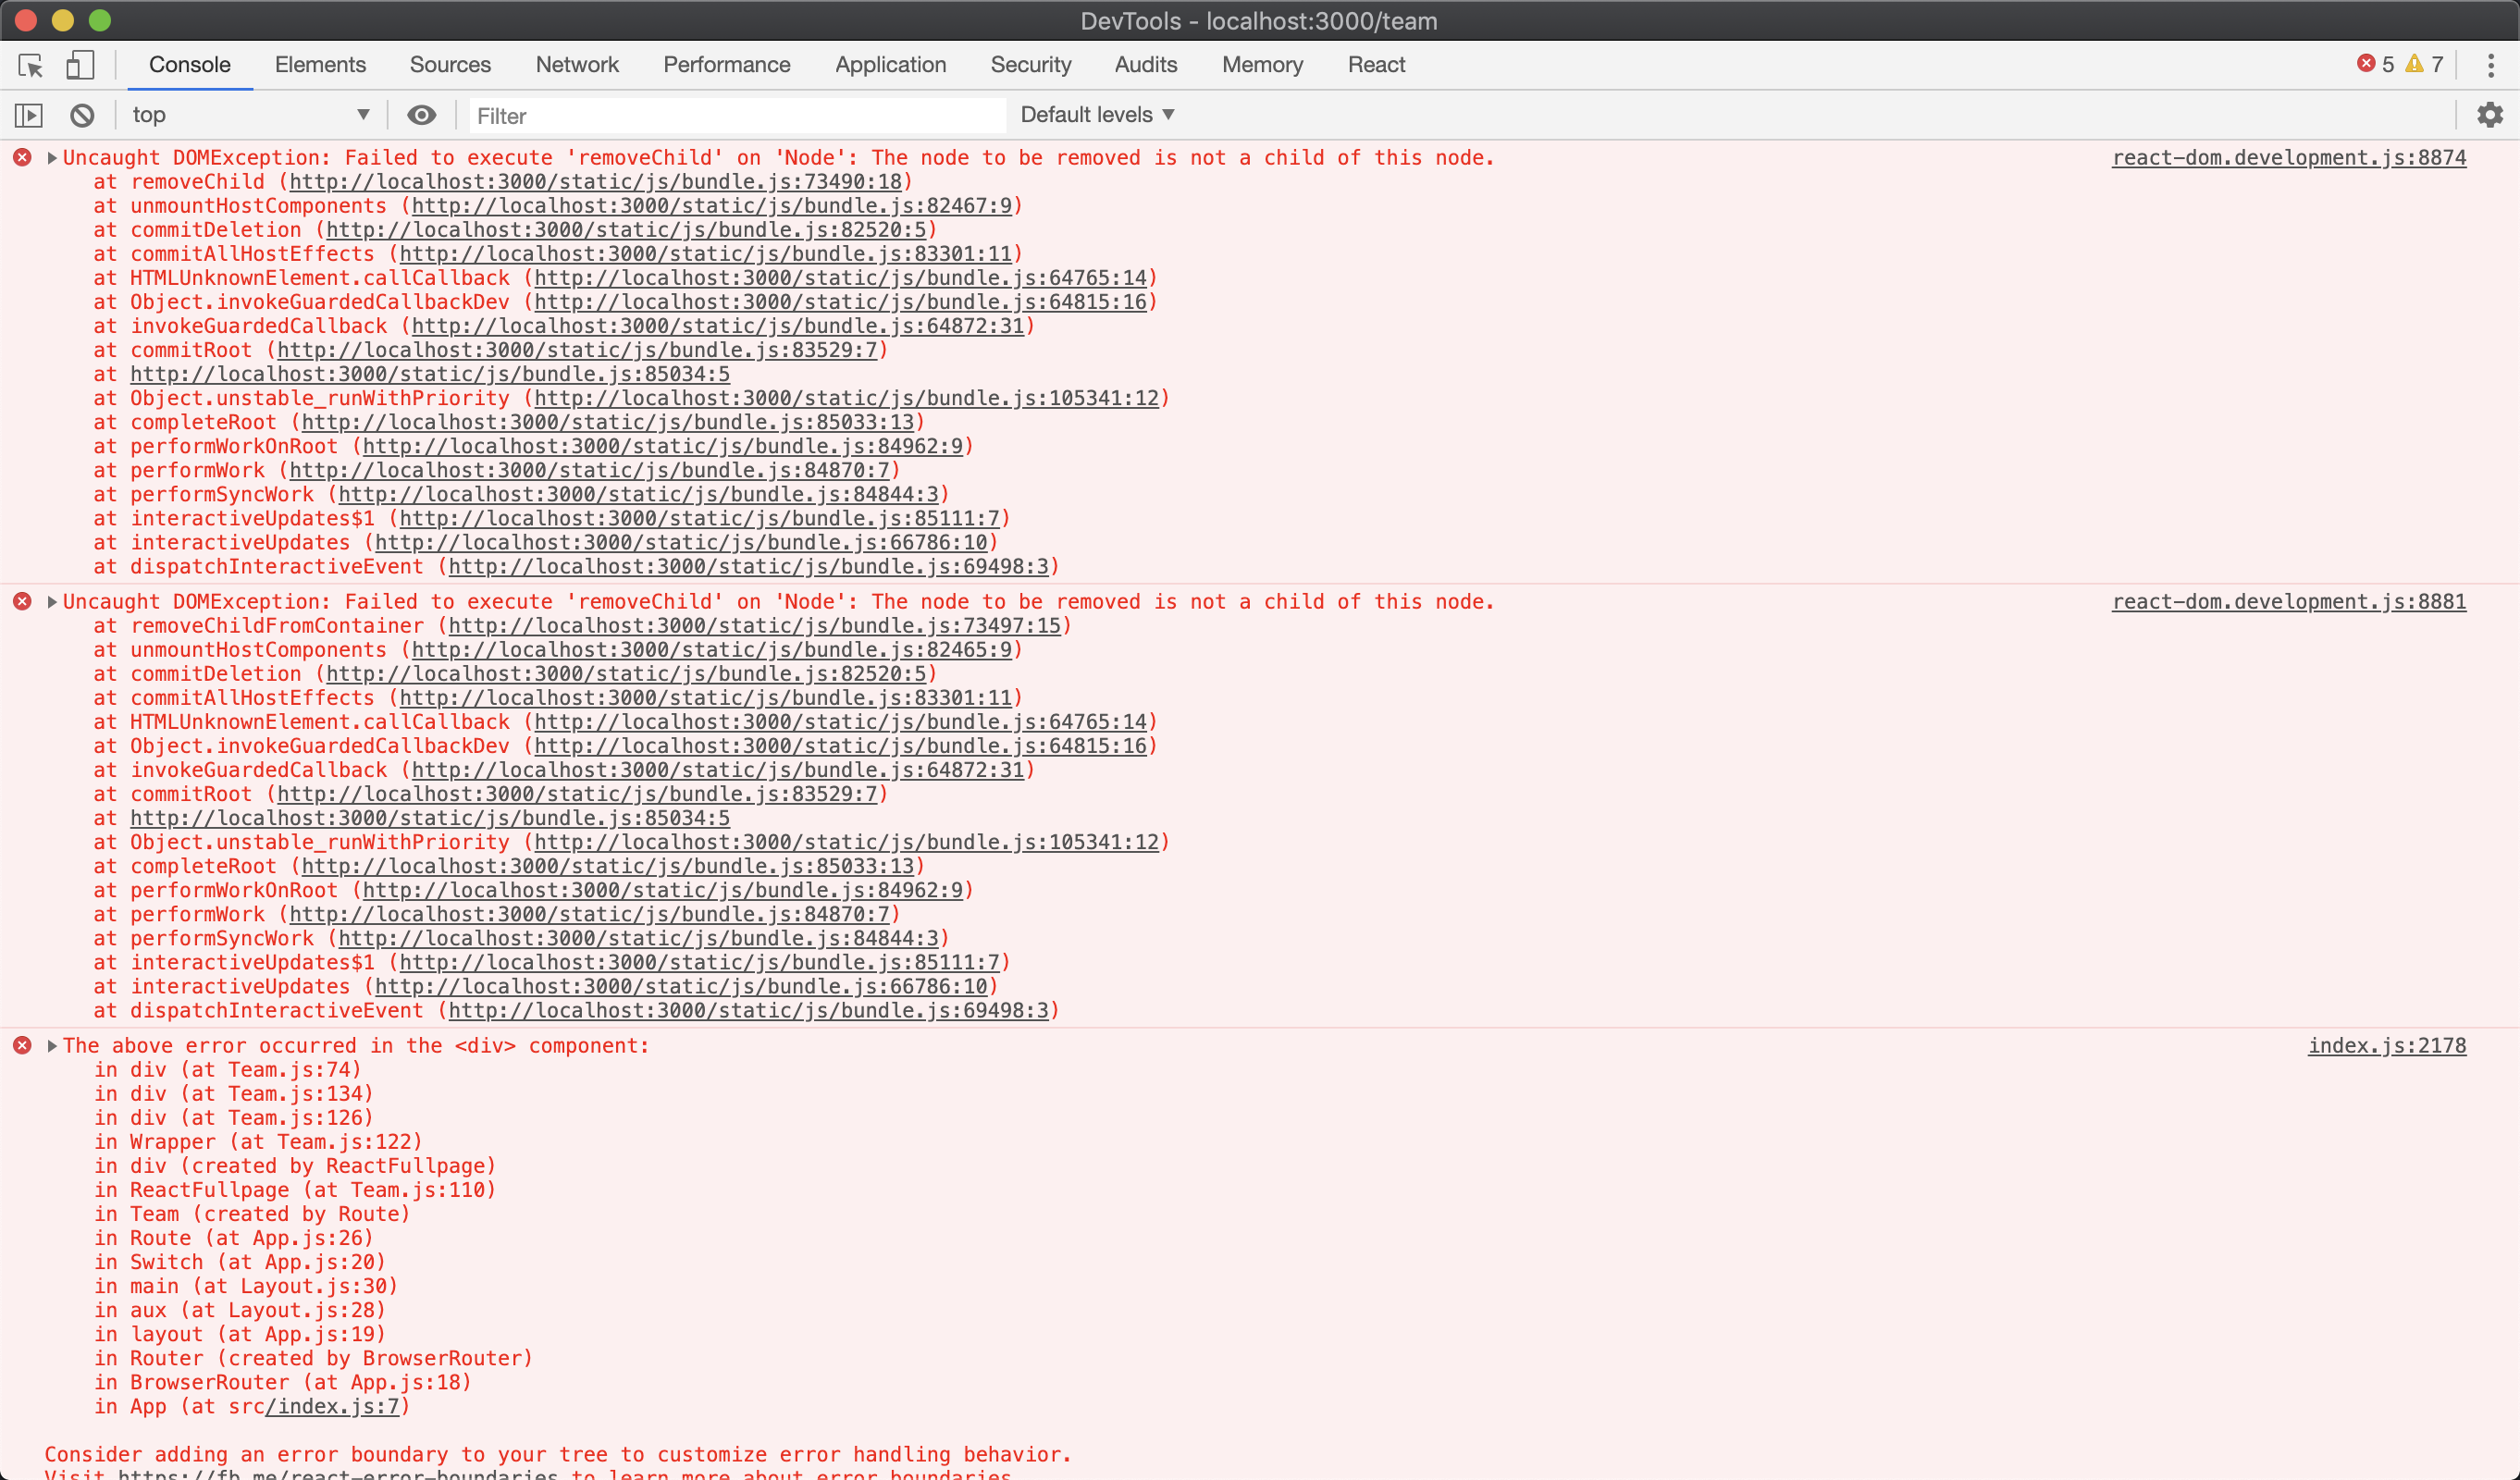Open react-dom.development.js:8874 source link
The width and height of the screenshot is (2520, 1480).
click(x=2288, y=157)
